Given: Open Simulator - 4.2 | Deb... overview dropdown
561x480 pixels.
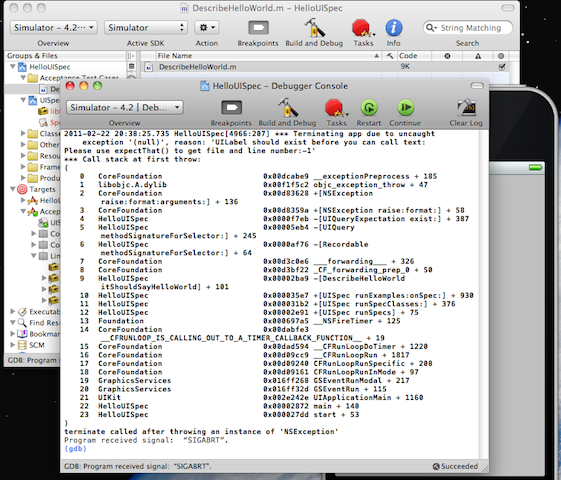Looking at the screenshot, I should click(x=125, y=108).
